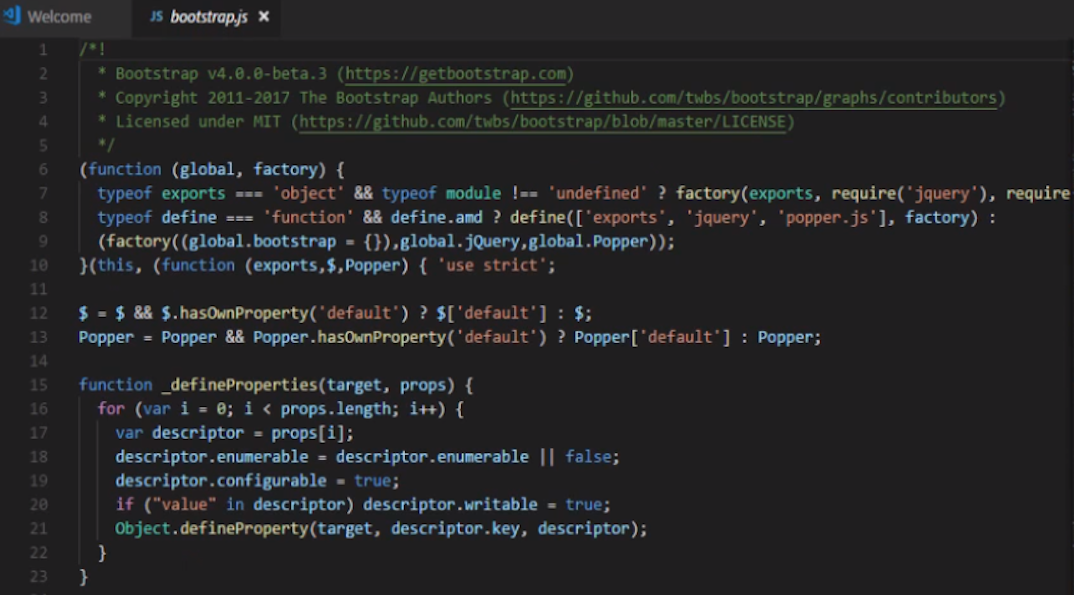The height and width of the screenshot is (595, 1074).
Task: Click 'Object.defineProperty' on line 21
Action: click(212, 529)
